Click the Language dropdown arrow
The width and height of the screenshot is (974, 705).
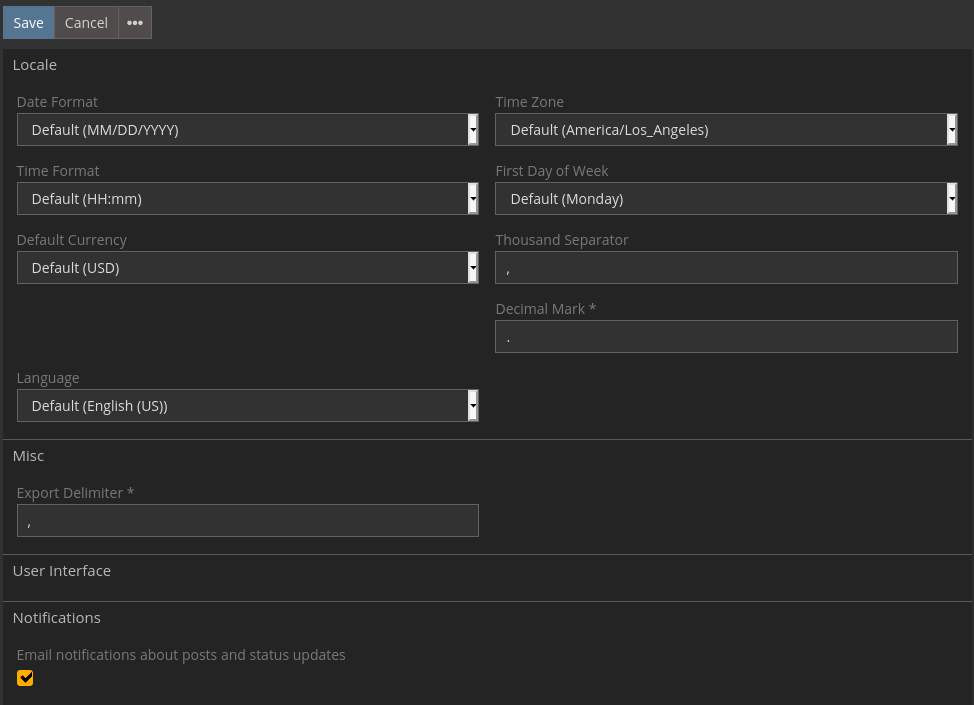472,406
